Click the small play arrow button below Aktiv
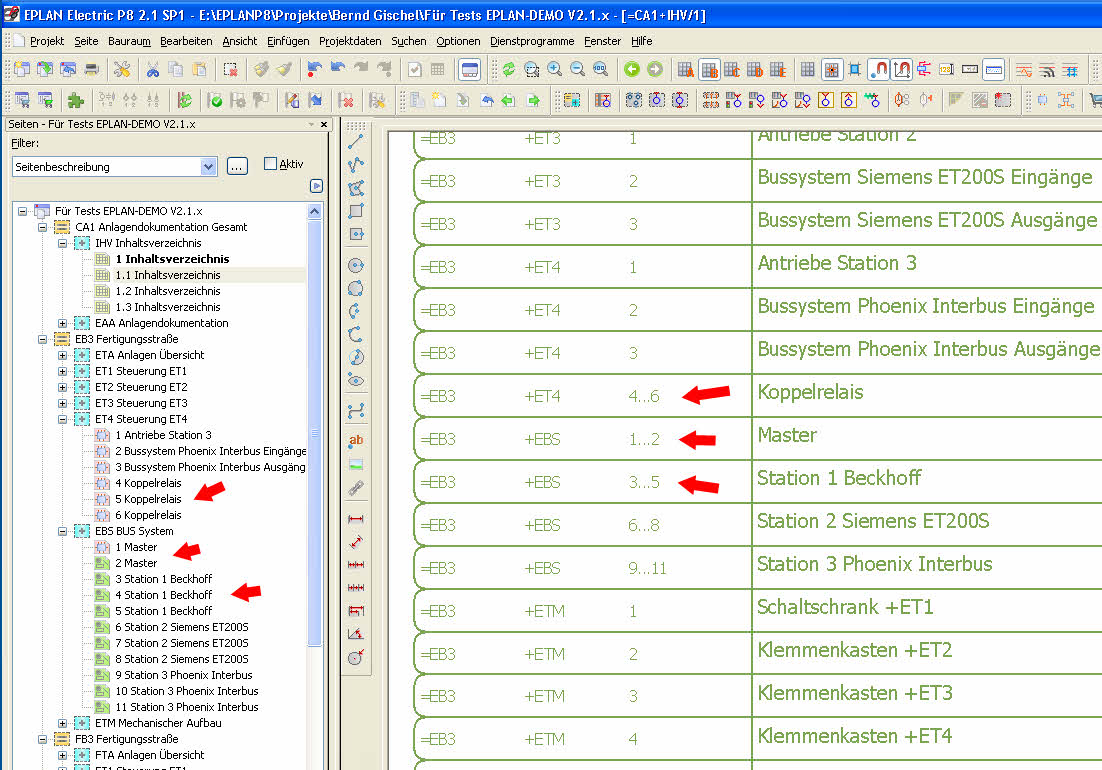This screenshot has height=770, width=1102. tap(316, 186)
